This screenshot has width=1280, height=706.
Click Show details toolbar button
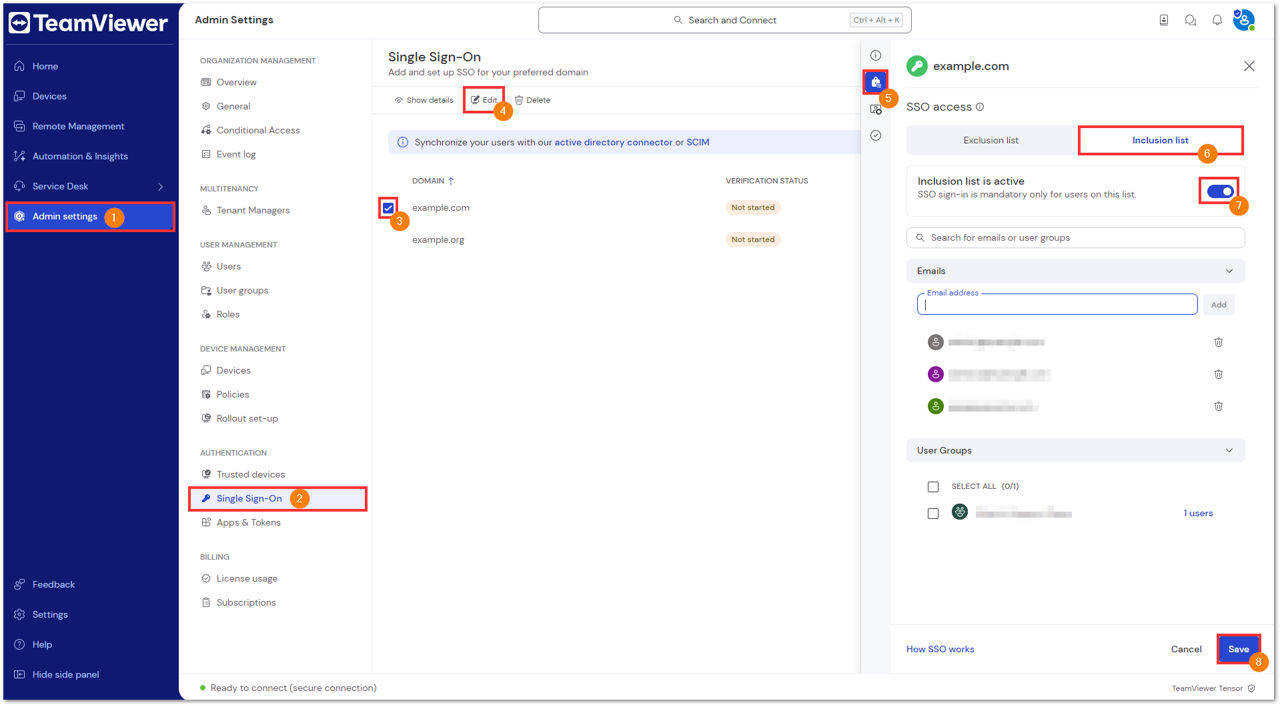[x=424, y=100]
